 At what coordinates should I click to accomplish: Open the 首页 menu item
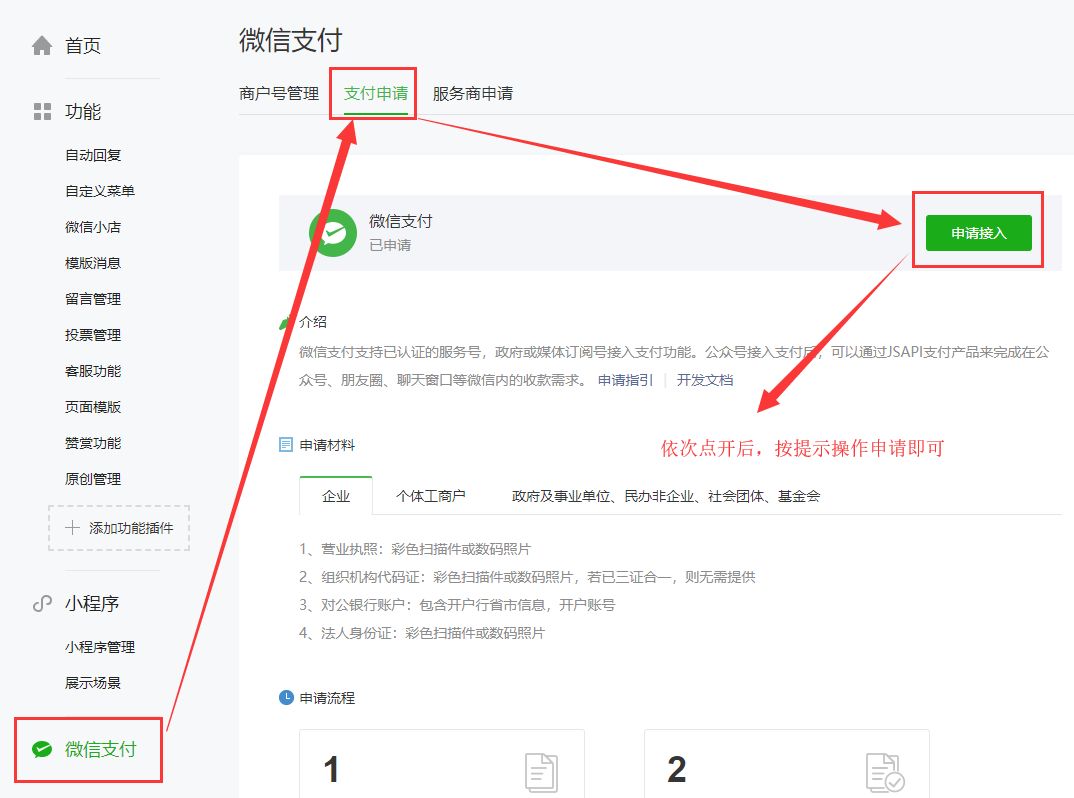pyautogui.click(x=83, y=46)
